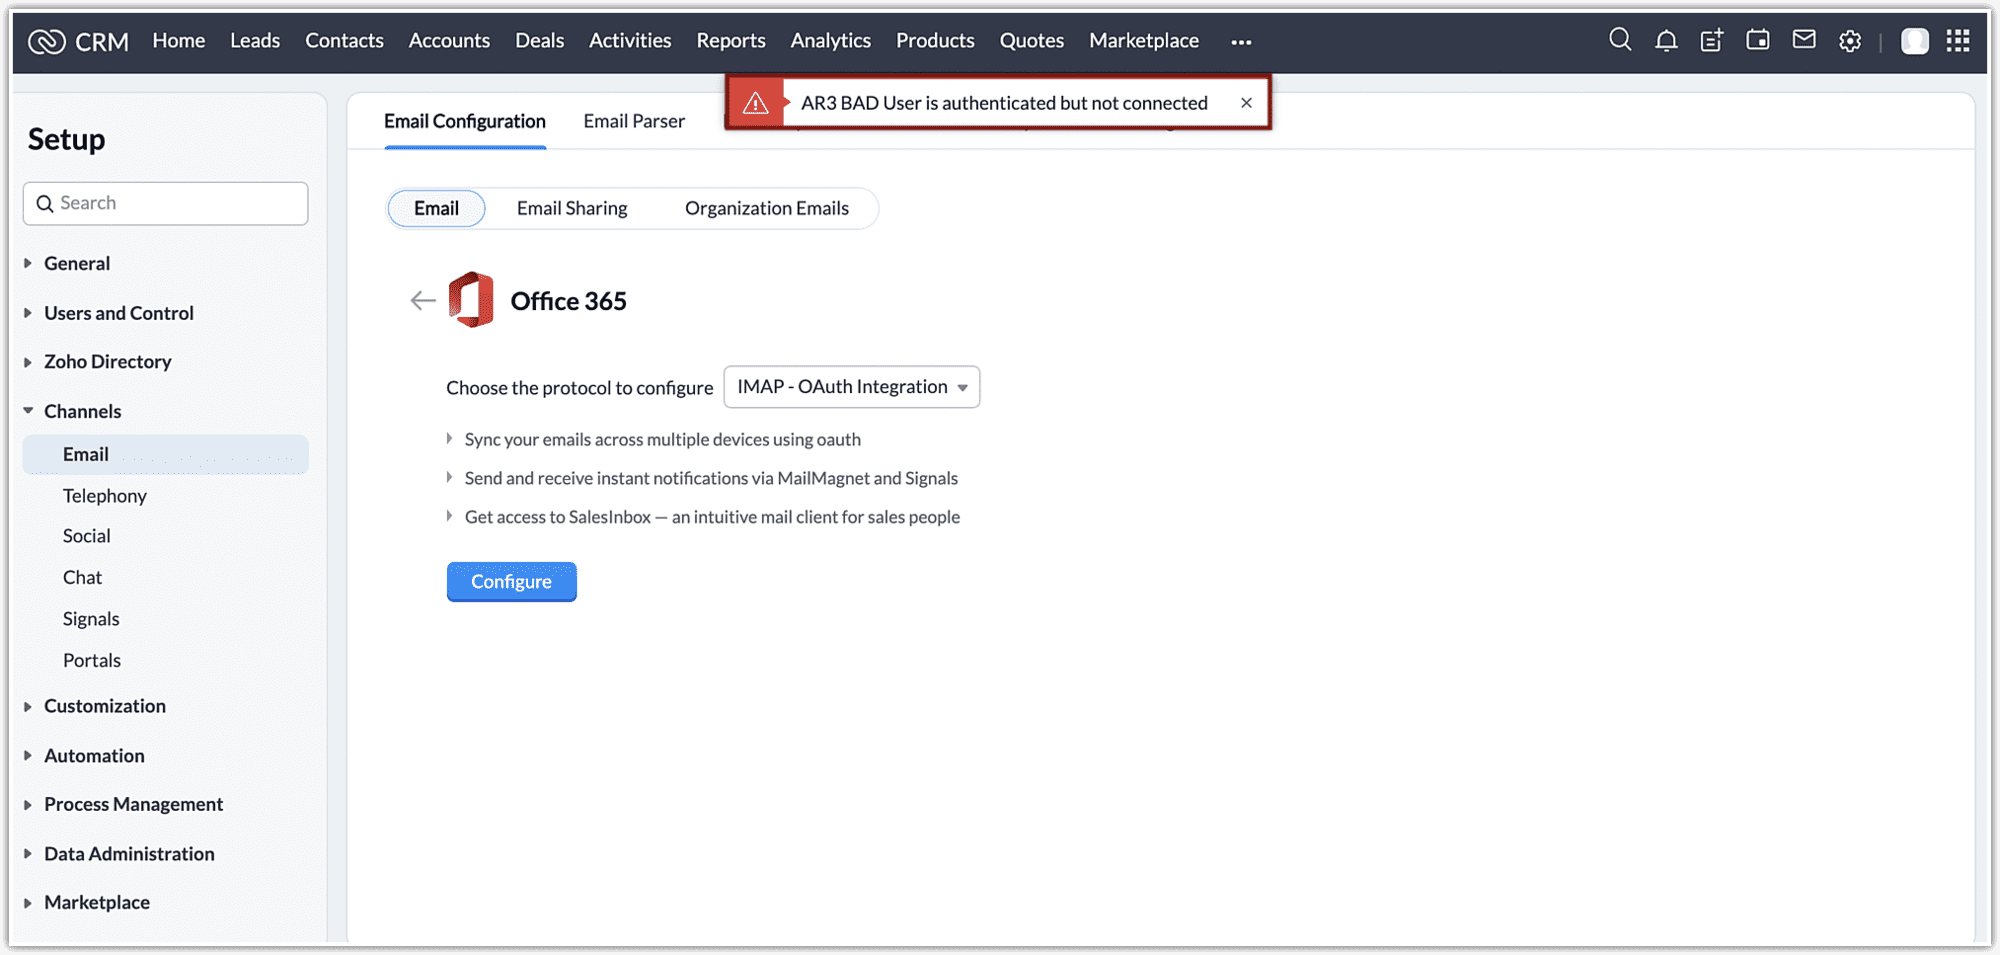The height and width of the screenshot is (955, 2000).
Task: Collapse the Channels section
Action: point(28,411)
